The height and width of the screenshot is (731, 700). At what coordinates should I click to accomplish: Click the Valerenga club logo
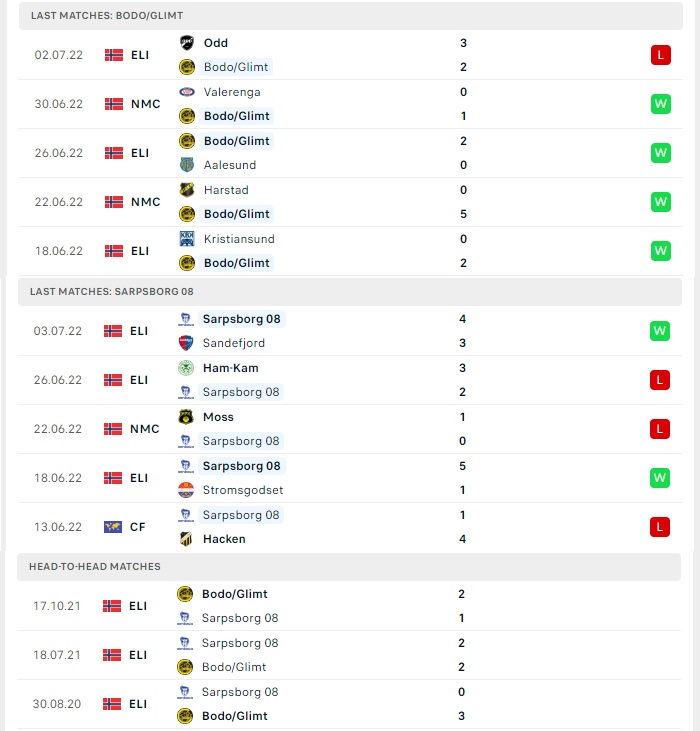187,92
